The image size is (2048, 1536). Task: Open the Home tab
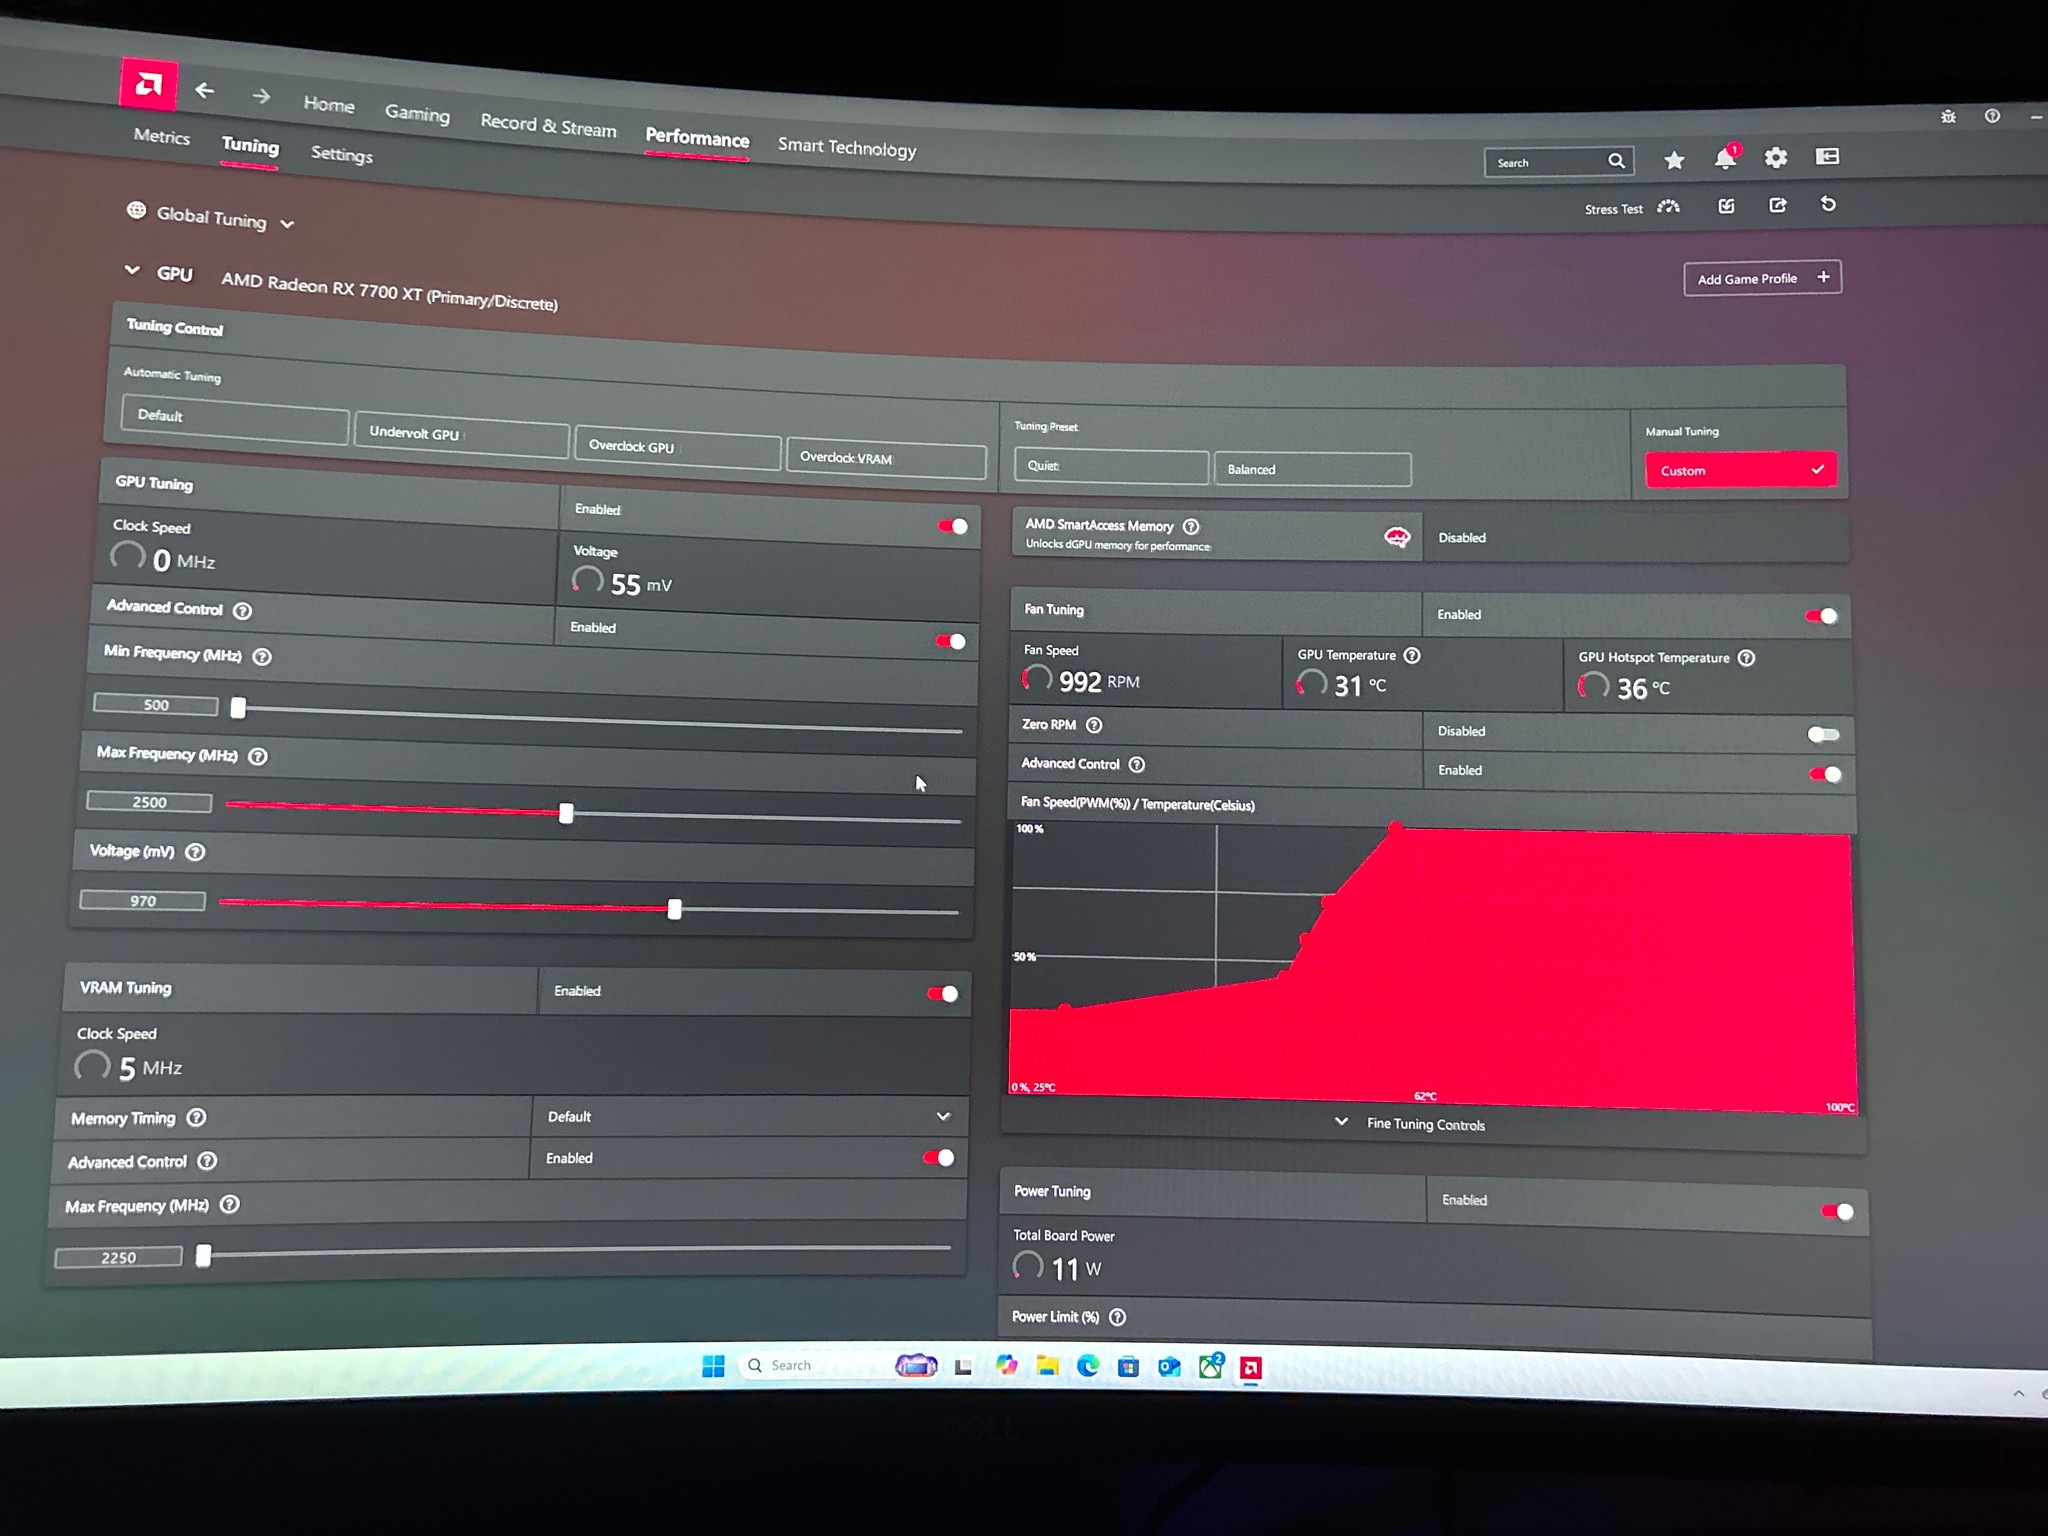[x=329, y=104]
